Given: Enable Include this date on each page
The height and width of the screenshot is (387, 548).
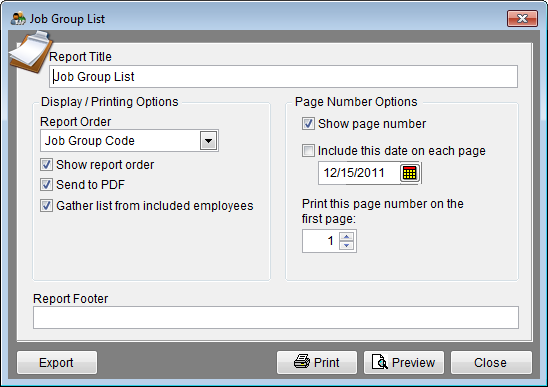Looking at the screenshot, I should tap(308, 151).
